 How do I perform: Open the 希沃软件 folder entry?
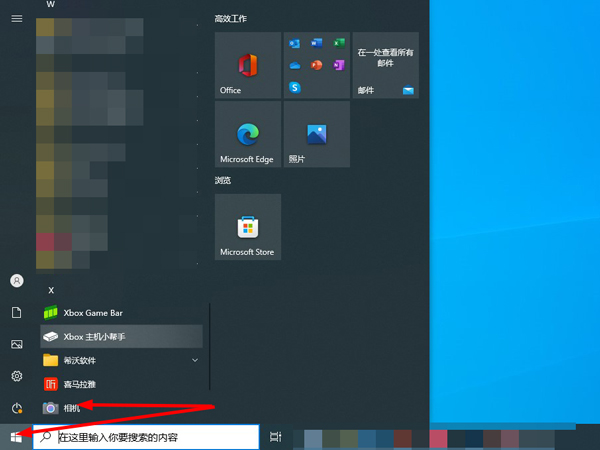[x=121, y=360]
